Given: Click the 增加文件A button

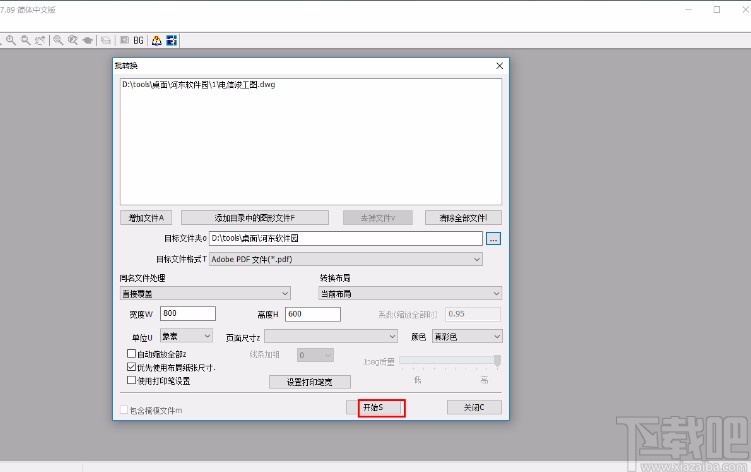Looking at the screenshot, I should point(146,218).
